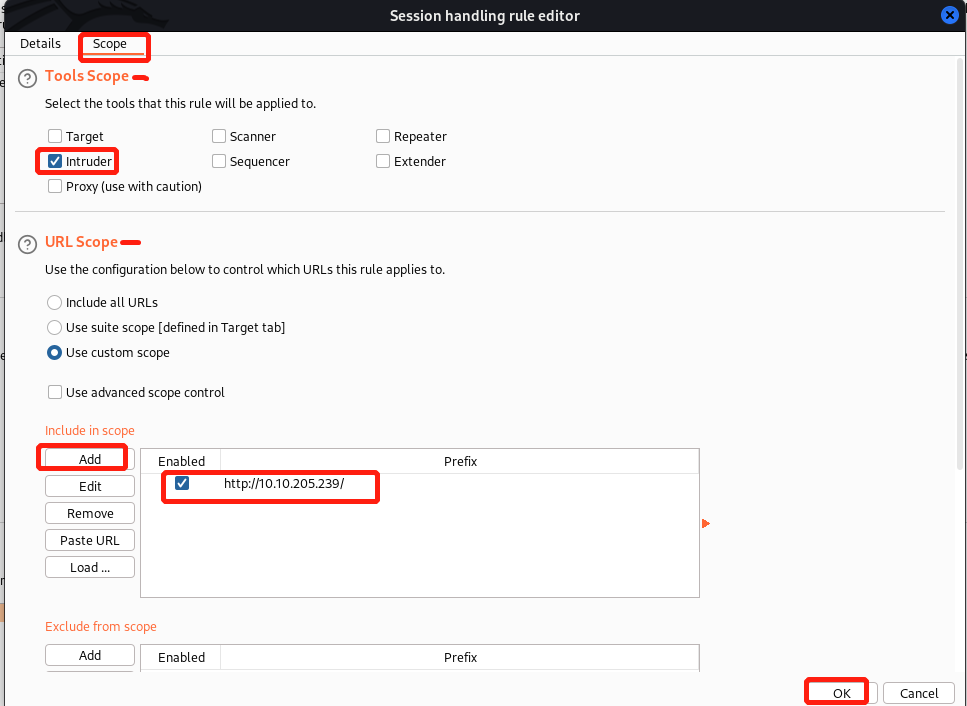Click the Paste URL button
Viewport: 967px width, 706px height.
pos(90,540)
